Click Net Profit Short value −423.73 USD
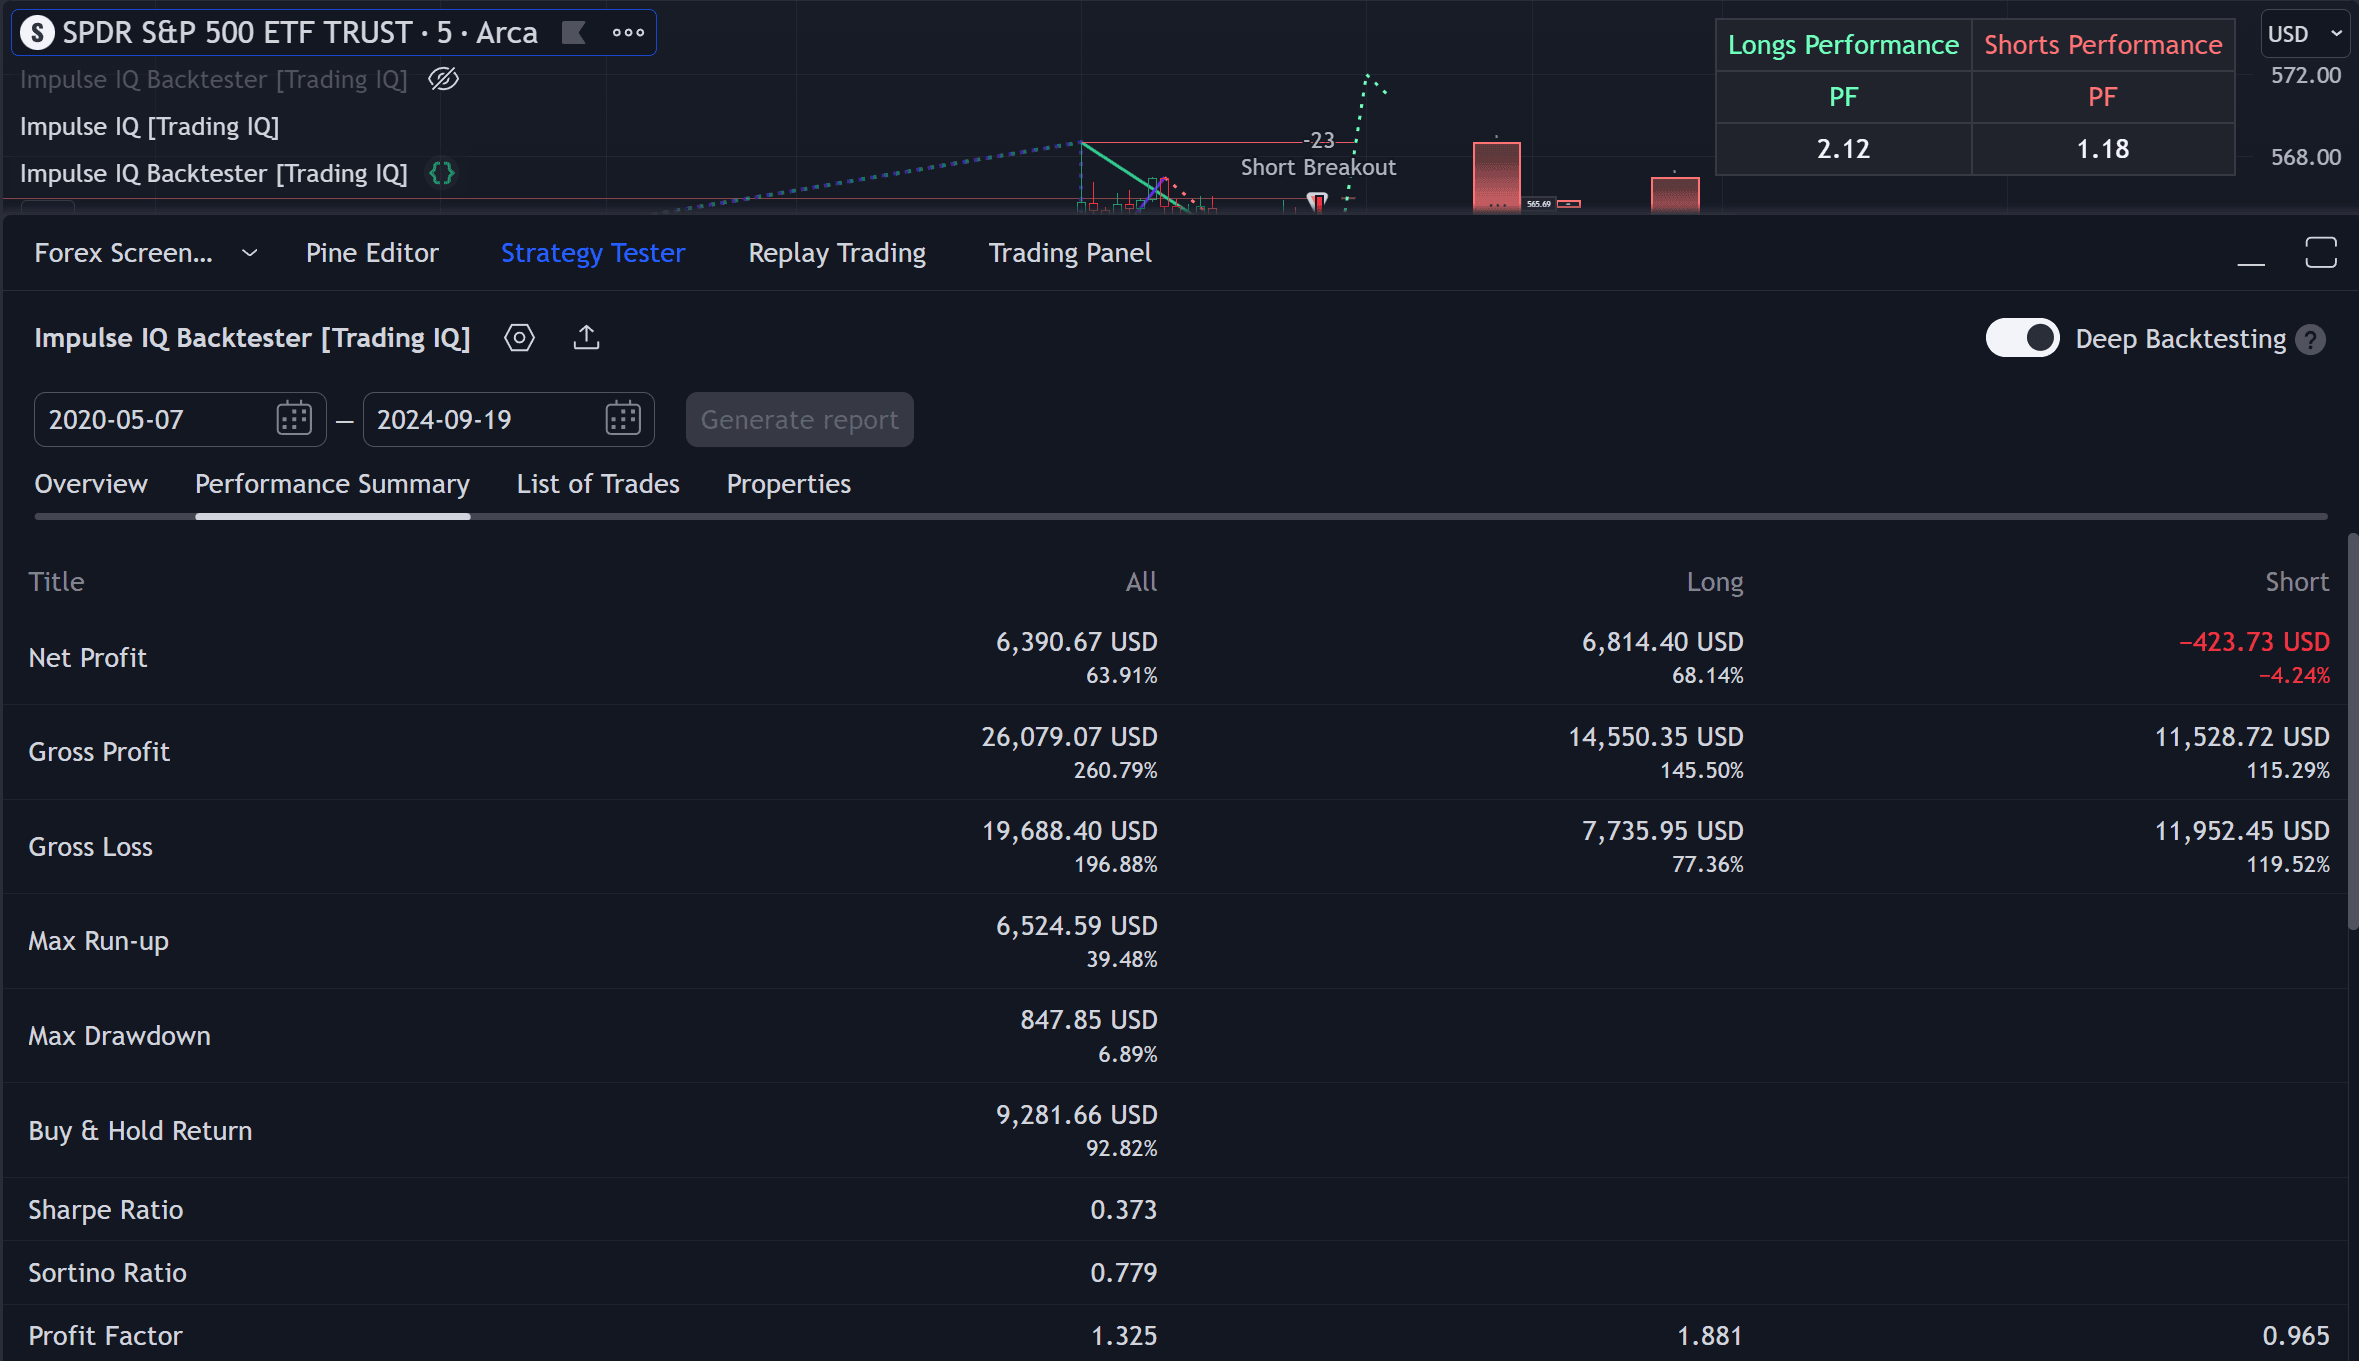2359x1361 pixels. (x=2254, y=642)
